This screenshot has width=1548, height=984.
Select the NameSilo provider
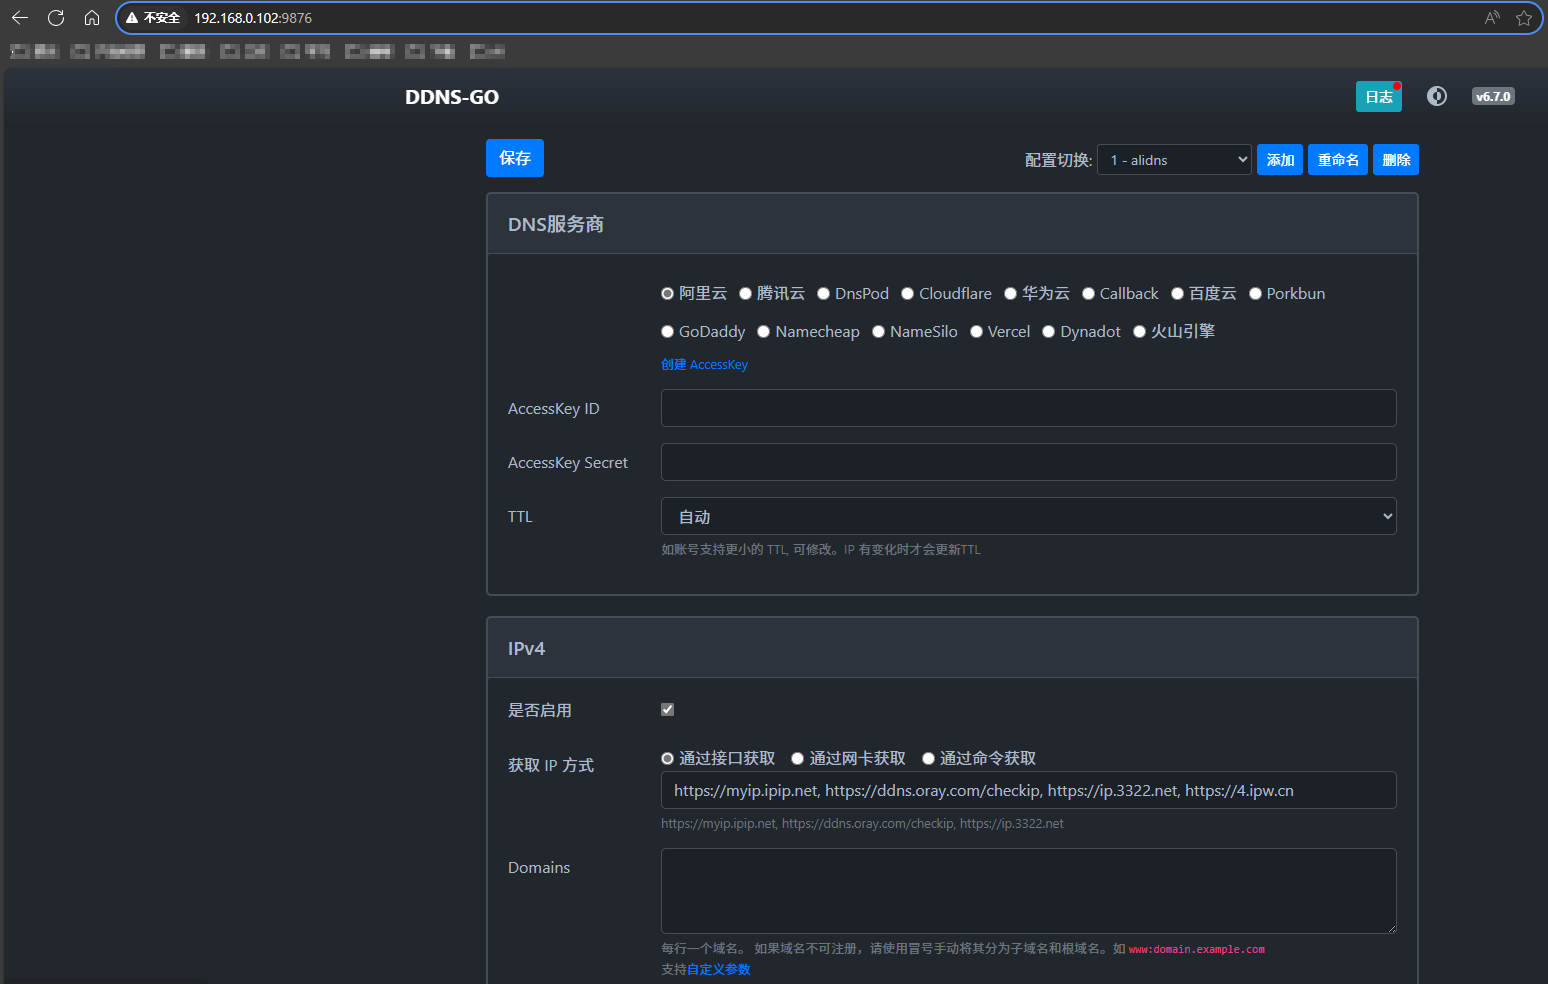point(878,331)
